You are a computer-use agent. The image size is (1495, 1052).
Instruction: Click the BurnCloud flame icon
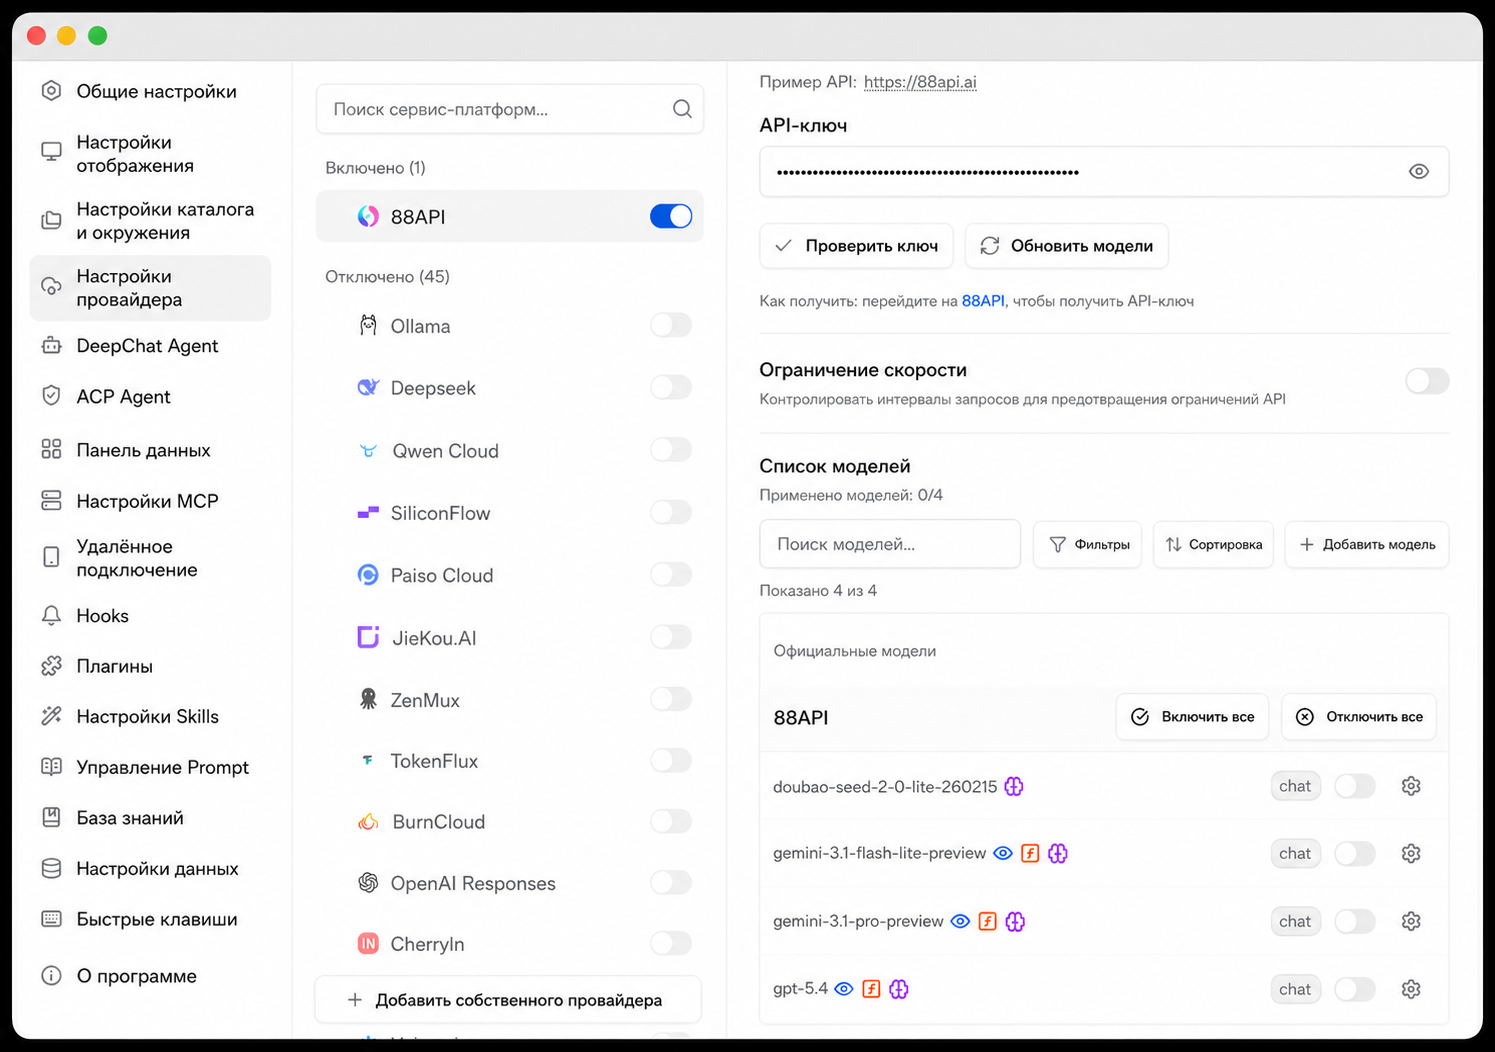[368, 822]
